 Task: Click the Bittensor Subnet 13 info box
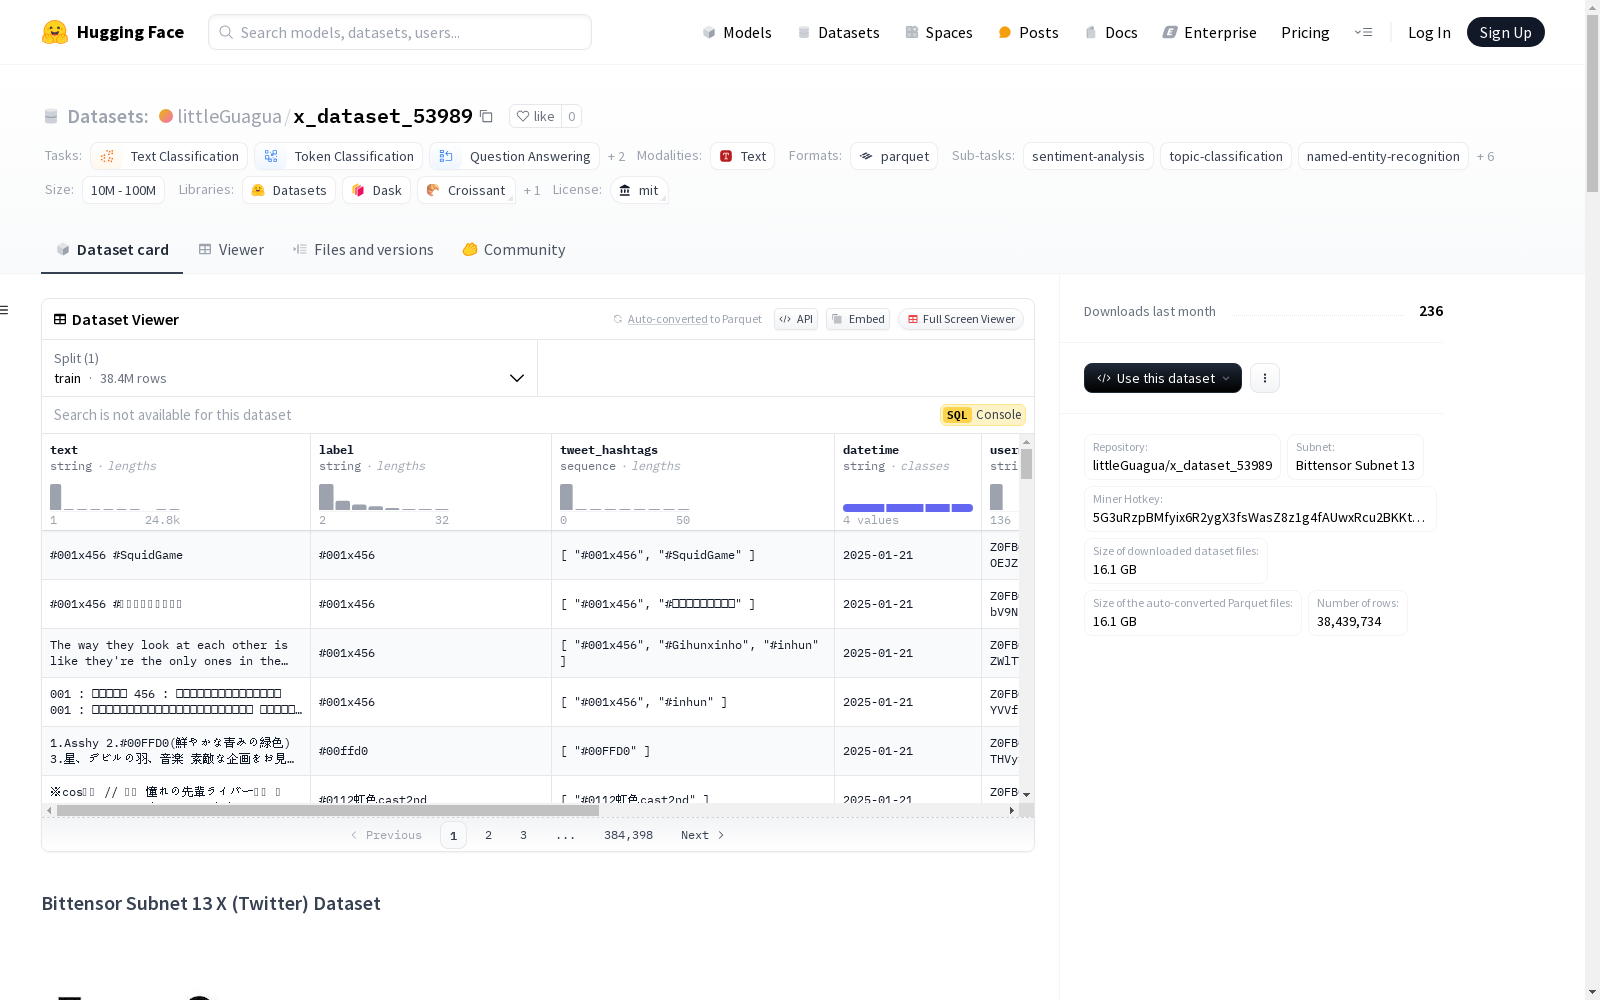pos(1355,457)
